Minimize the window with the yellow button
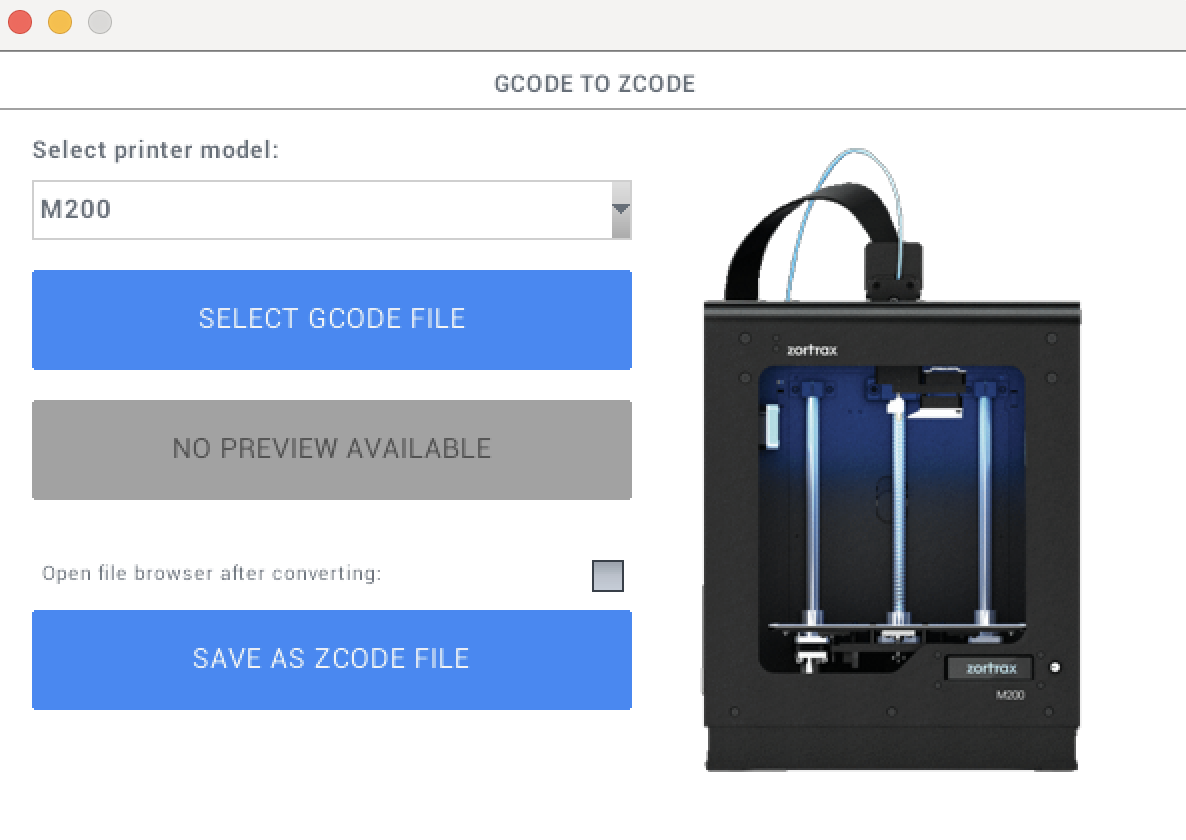The height and width of the screenshot is (840, 1186). coord(58,21)
